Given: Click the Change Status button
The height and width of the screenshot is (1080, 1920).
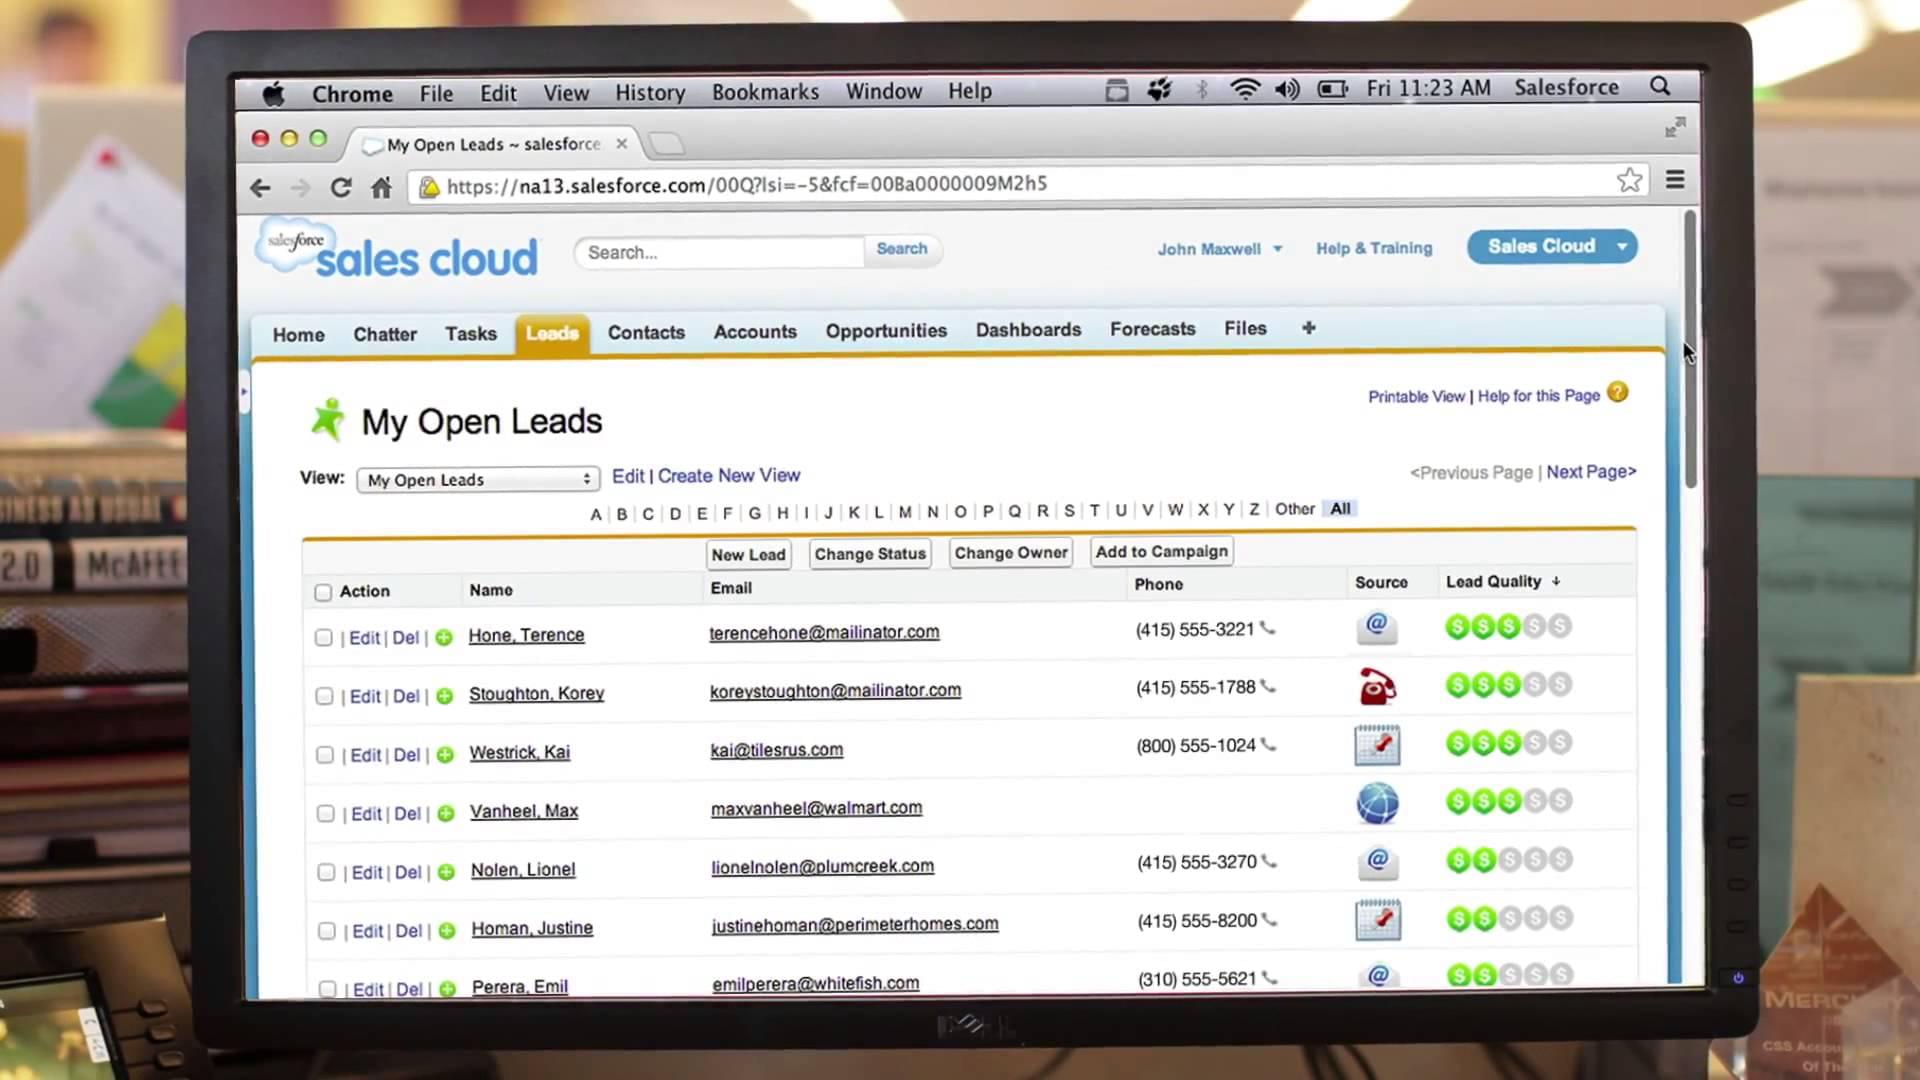Looking at the screenshot, I should tap(870, 554).
